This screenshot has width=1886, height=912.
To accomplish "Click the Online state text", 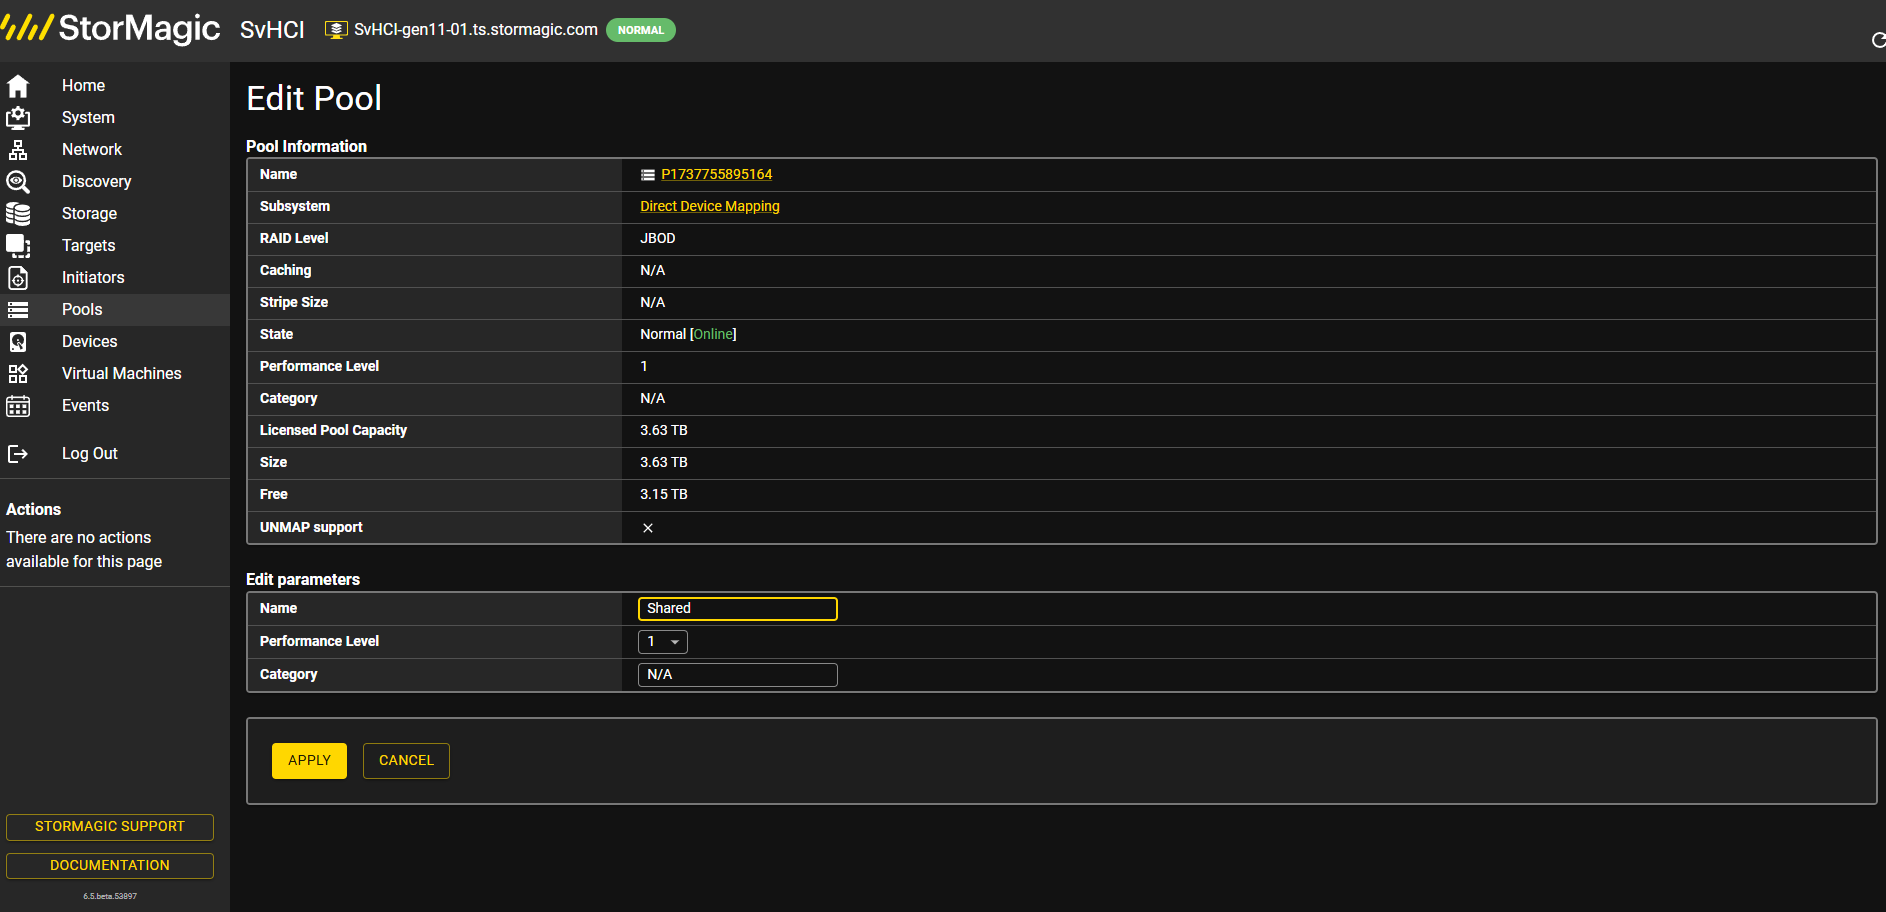I will [x=713, y=335].
